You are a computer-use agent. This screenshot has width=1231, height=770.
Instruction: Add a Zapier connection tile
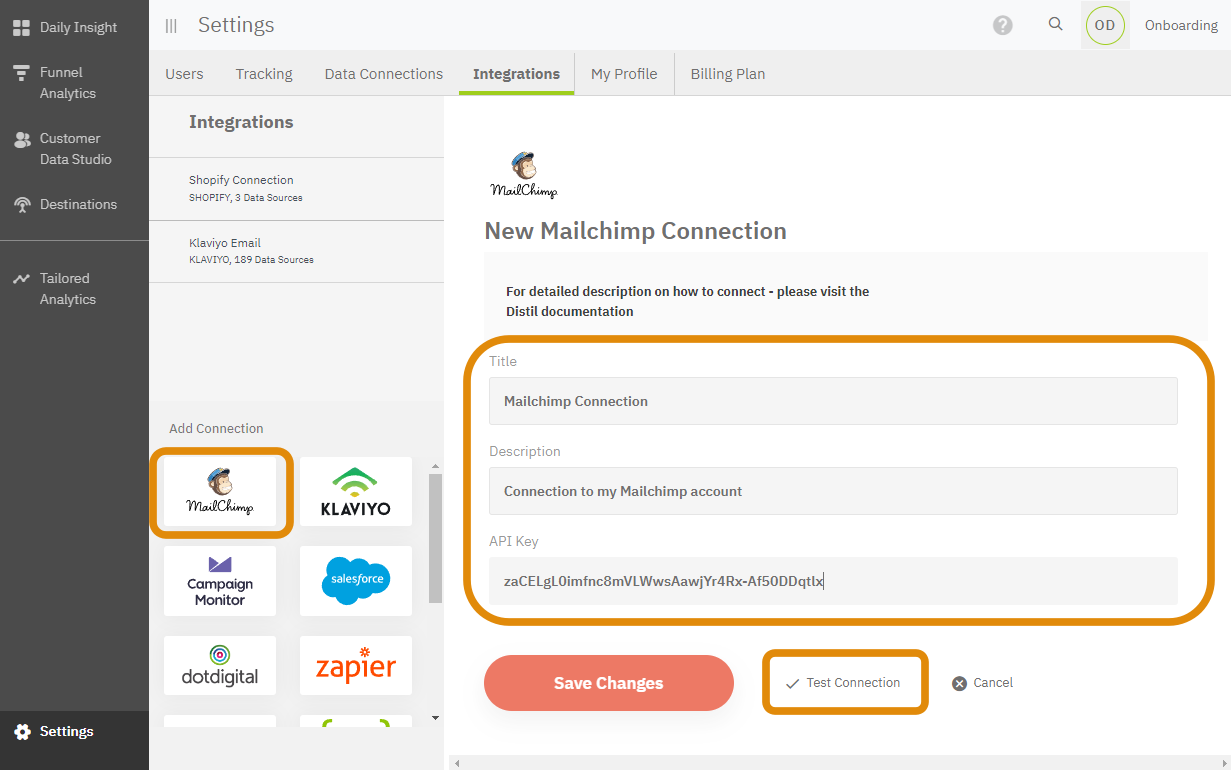click(x=356, y=666)
